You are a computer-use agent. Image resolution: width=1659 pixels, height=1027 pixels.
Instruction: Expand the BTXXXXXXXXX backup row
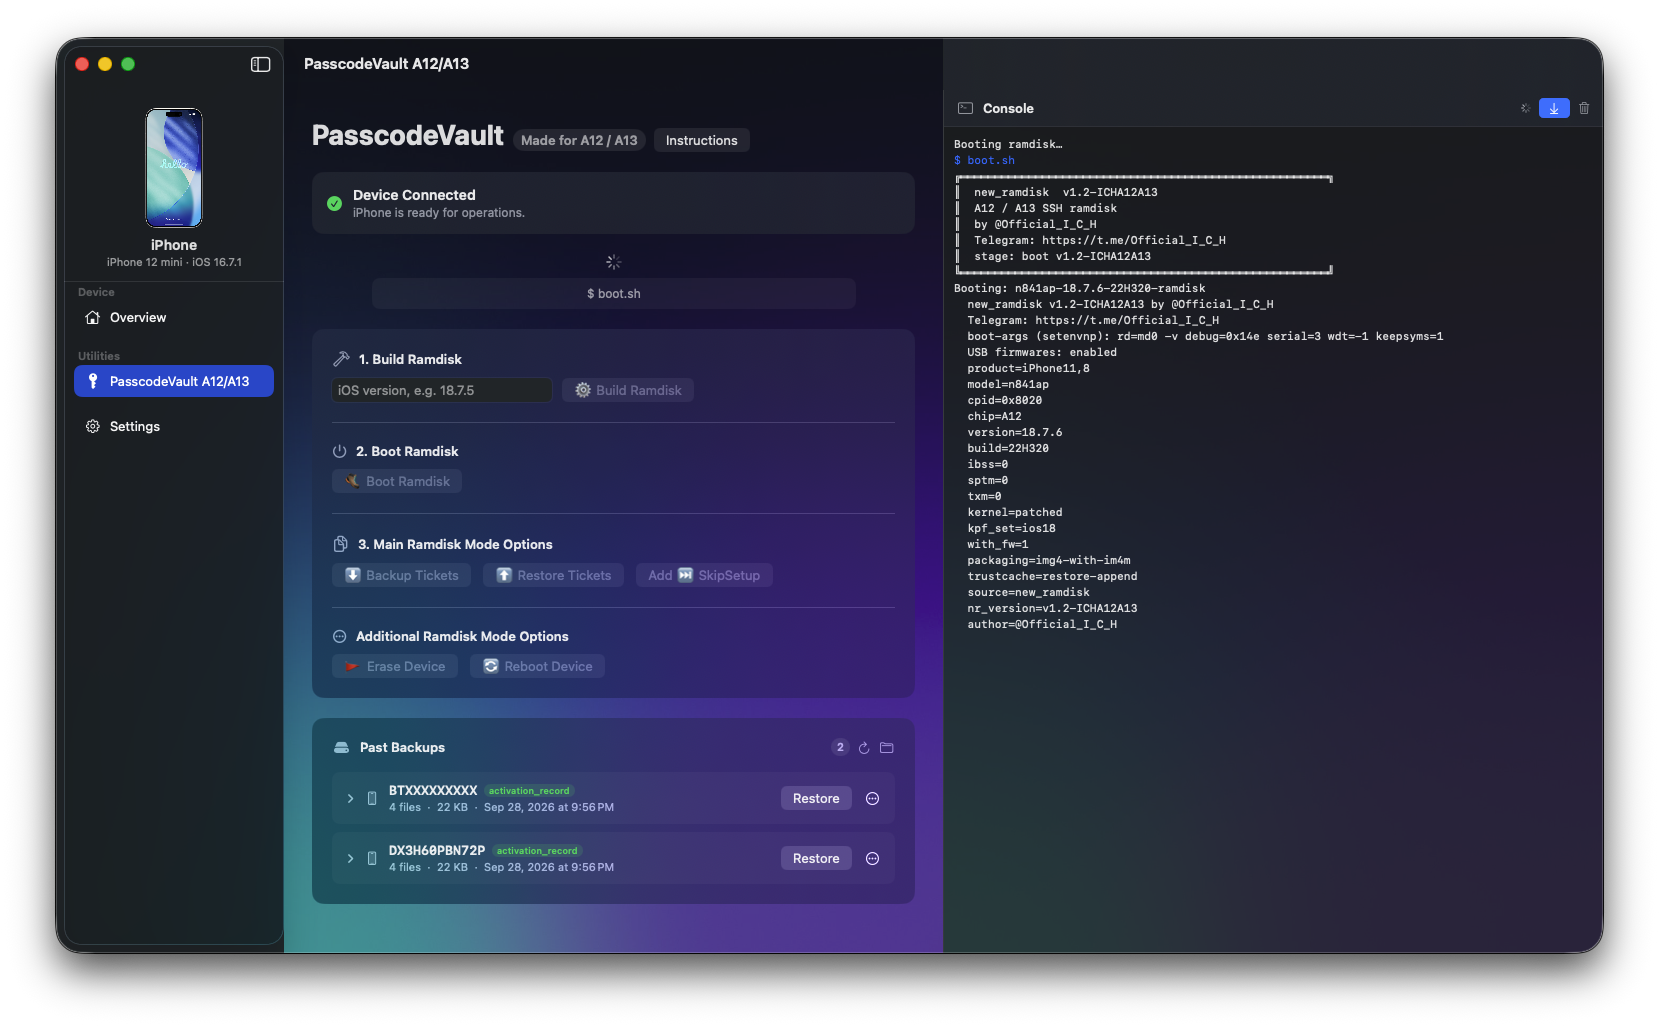(350, 798)
